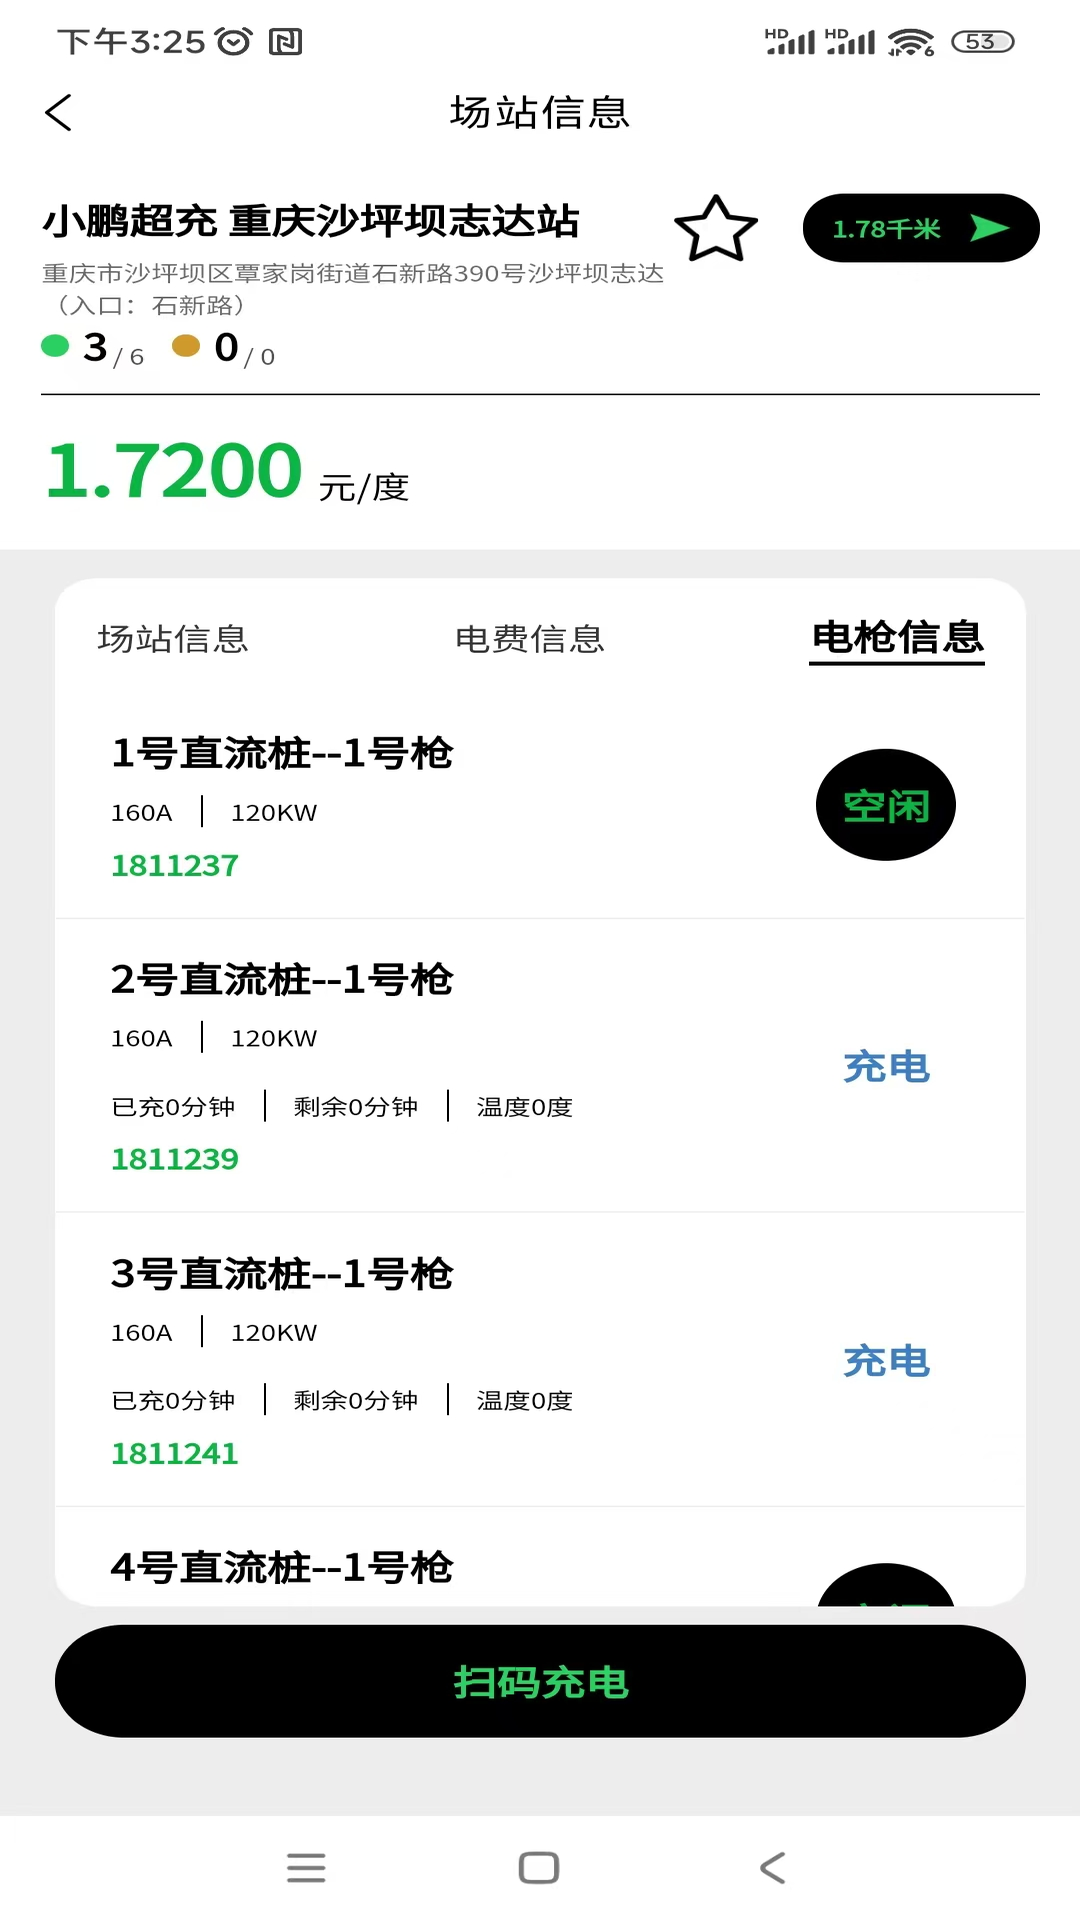Tap the back arrow in the header

tap(59, 112)
